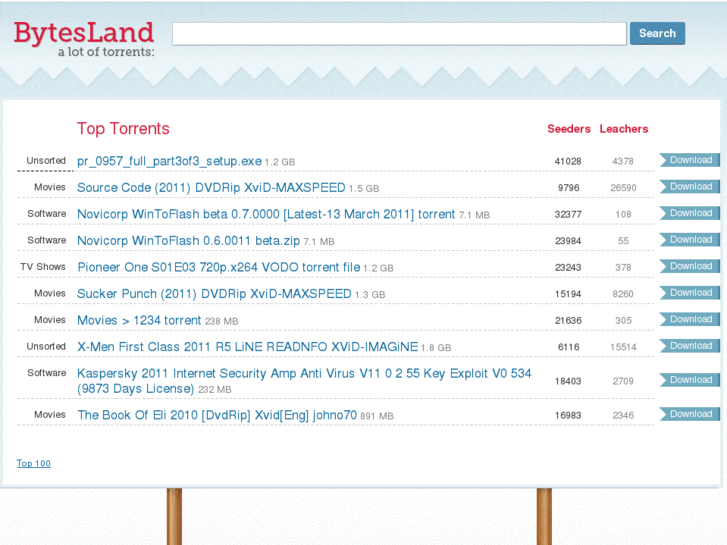This screenshot has width=727, height=545.
Task: Click leachers count 8260
Action: [623, 294]
